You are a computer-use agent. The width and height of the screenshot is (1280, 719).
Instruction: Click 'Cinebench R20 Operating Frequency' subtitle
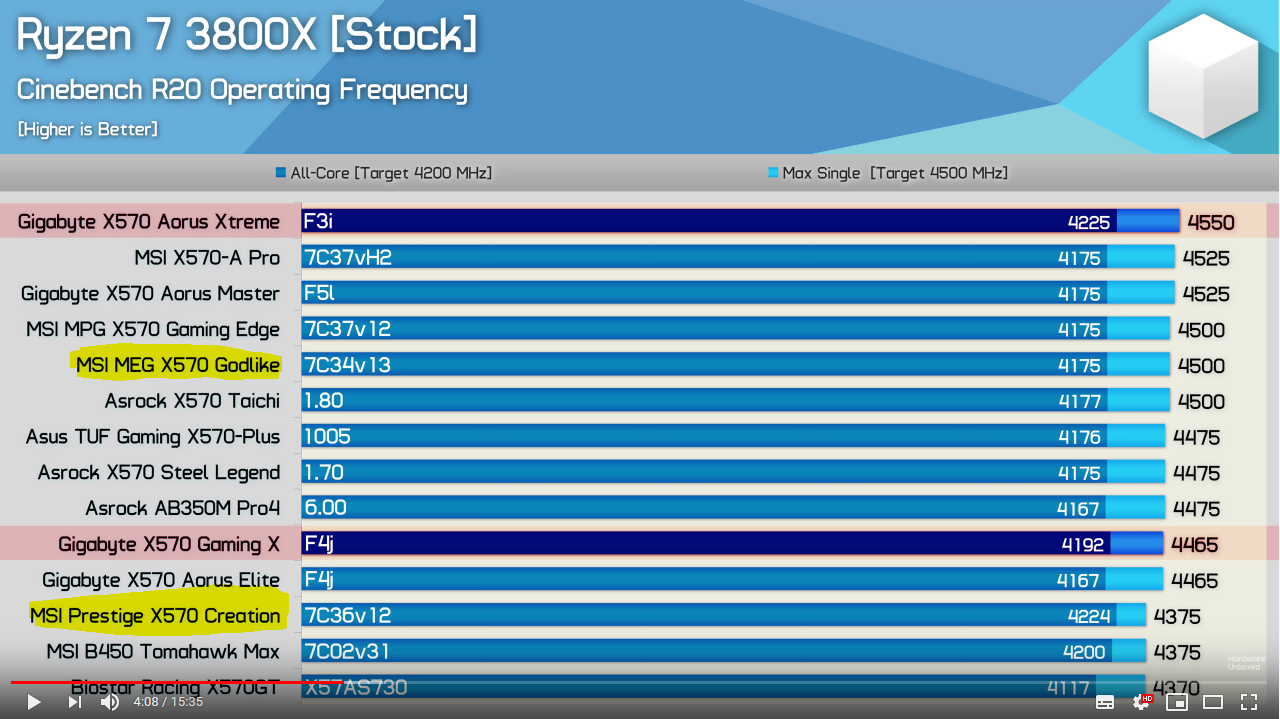click(242, 90)
